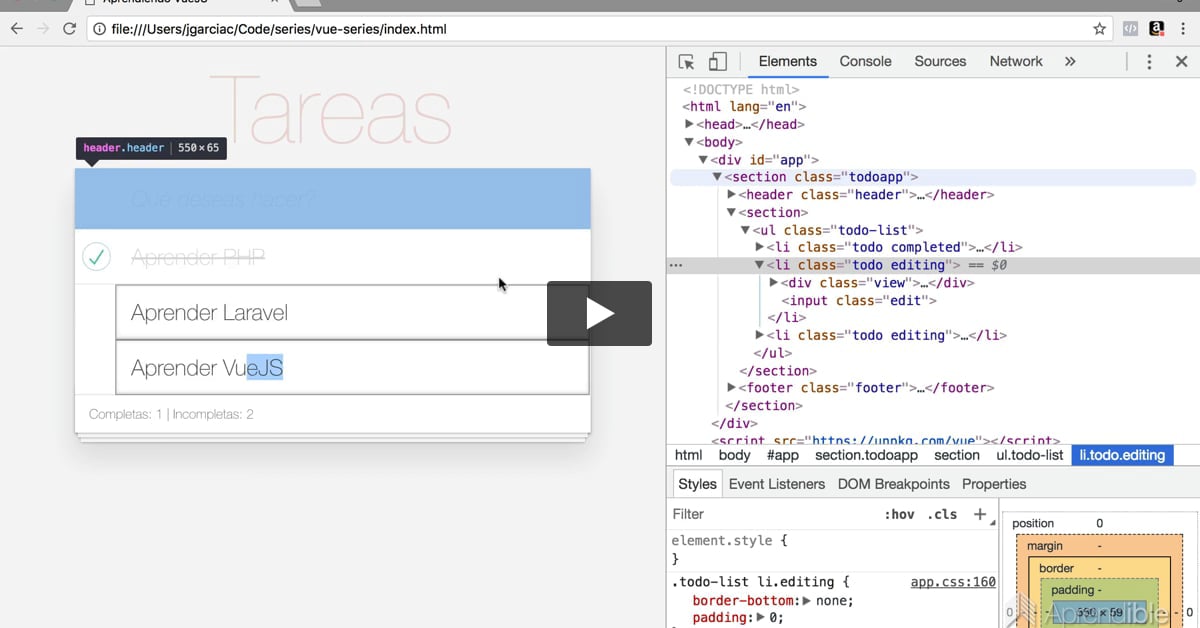Open the Amazon extension icon
The height and width of the screenshot is (628, 1200).
coord(1157,29)
